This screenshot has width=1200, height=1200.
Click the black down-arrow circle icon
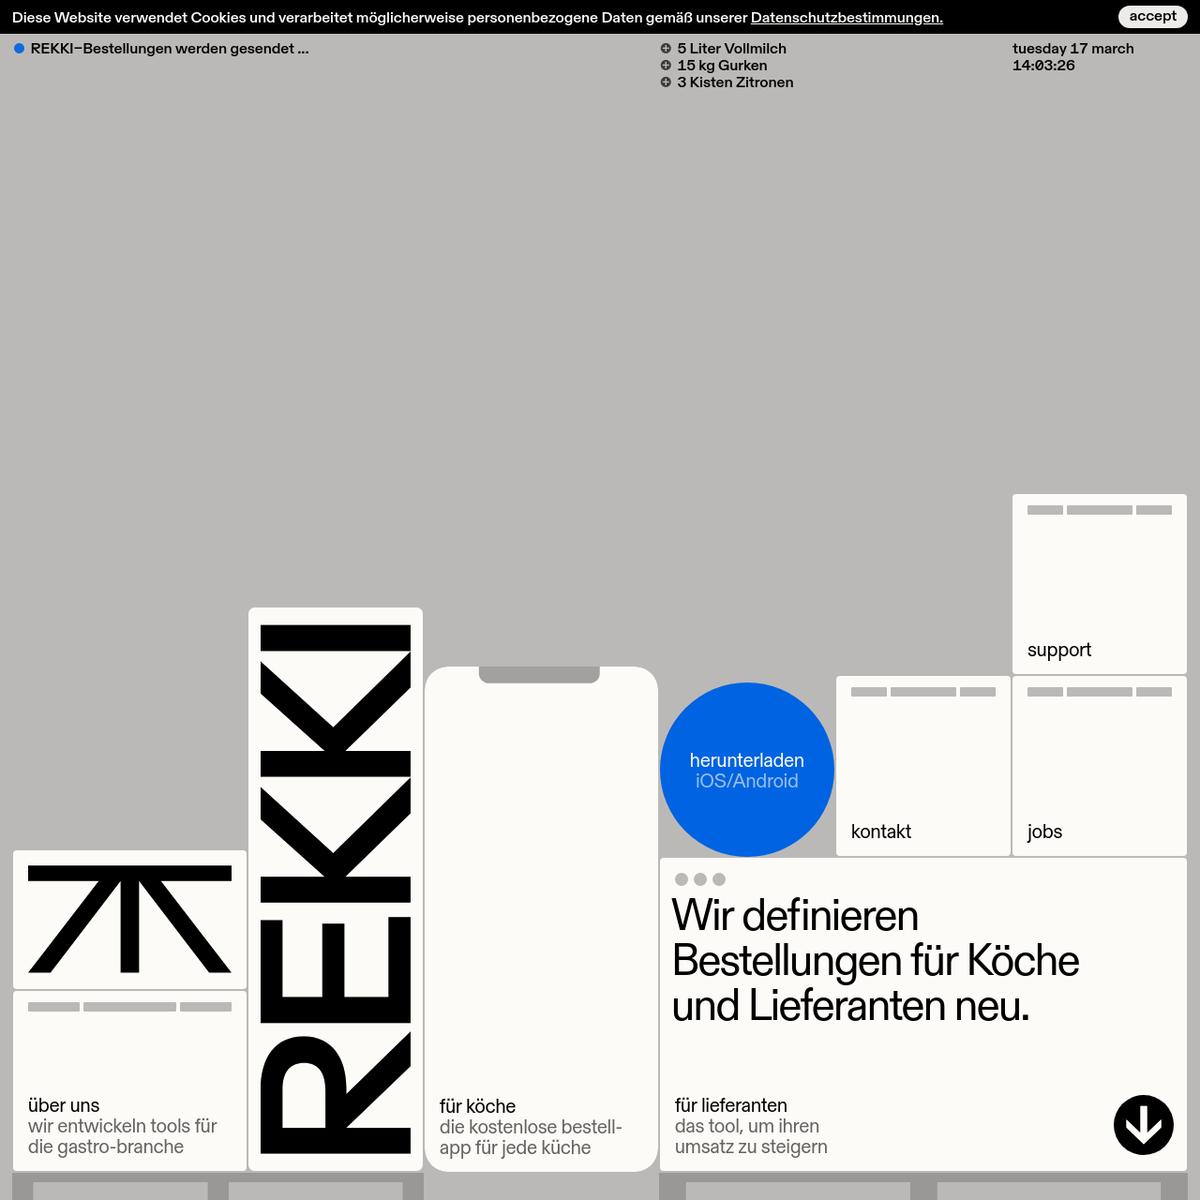[1143, 1125]
